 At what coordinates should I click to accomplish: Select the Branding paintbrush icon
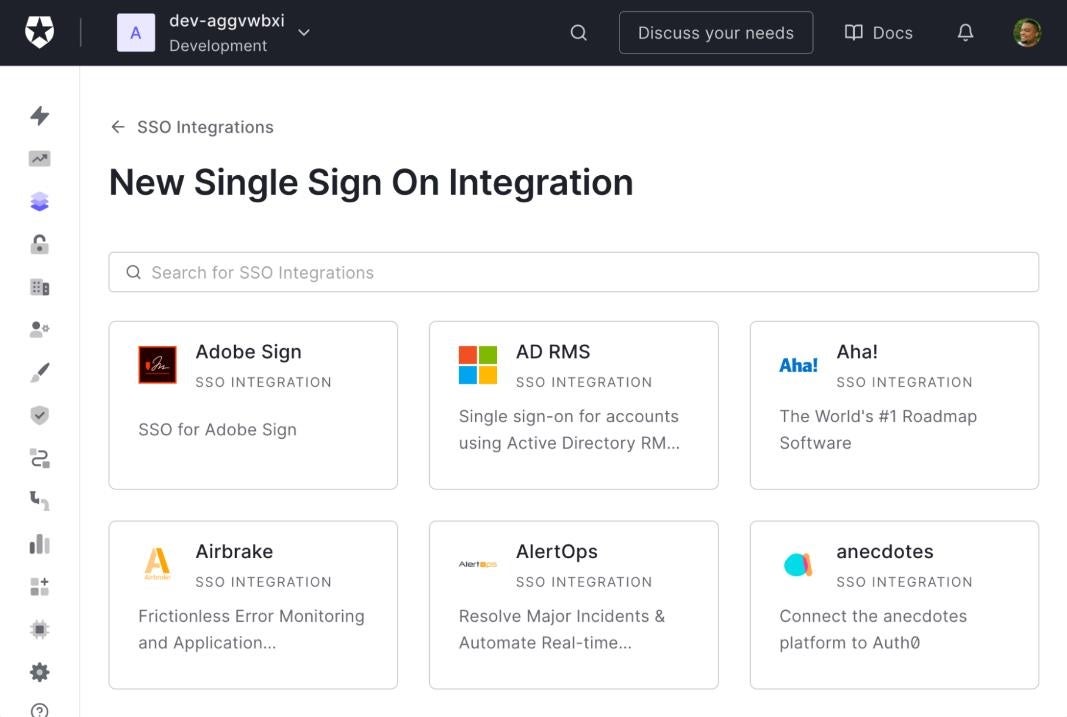[40, 373]
